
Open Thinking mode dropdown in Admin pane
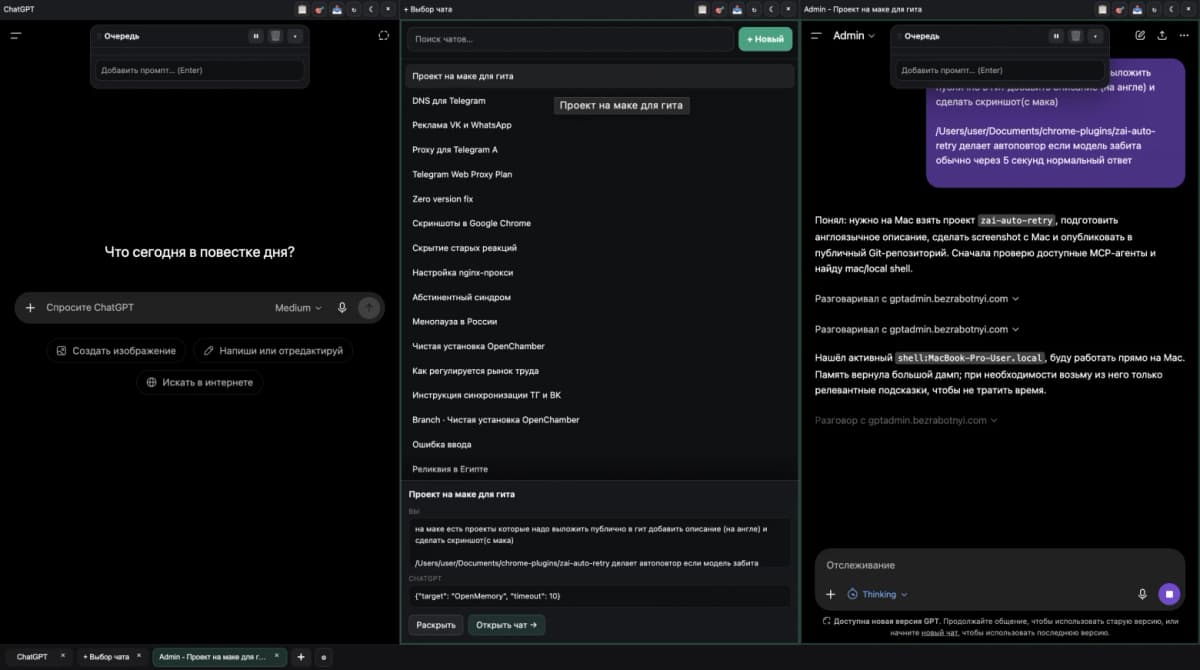click(877, 594)
